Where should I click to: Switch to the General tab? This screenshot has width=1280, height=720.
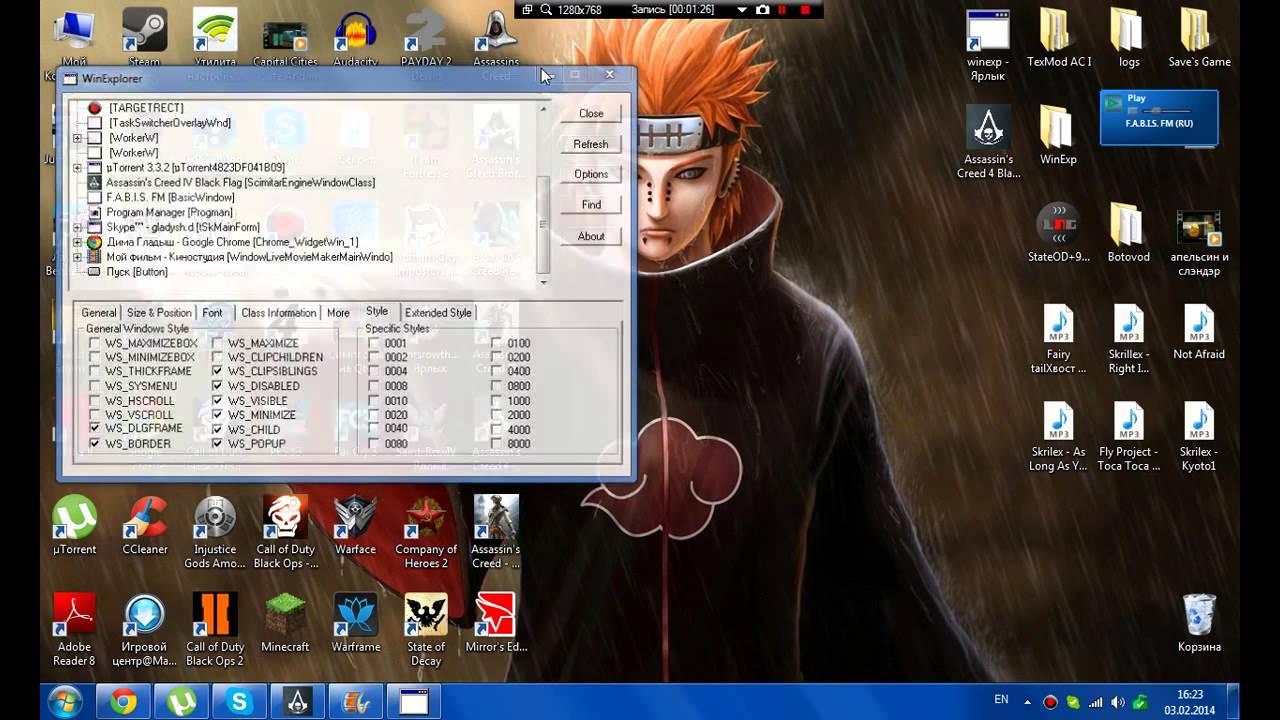coord(99,313)
